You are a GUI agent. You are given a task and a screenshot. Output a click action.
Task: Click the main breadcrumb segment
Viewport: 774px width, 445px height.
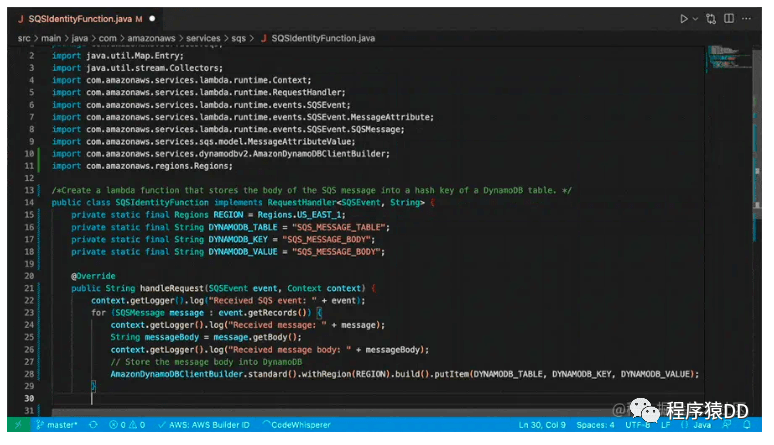[x=51, y=38]
